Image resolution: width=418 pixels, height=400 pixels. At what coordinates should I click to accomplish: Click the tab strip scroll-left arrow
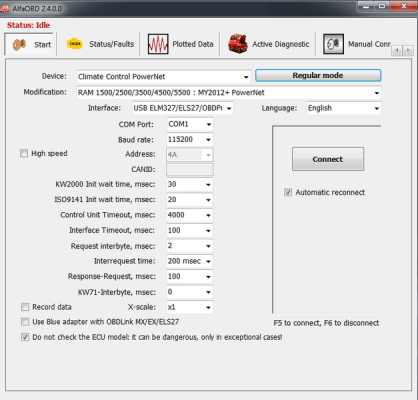[x=397, y=50]
